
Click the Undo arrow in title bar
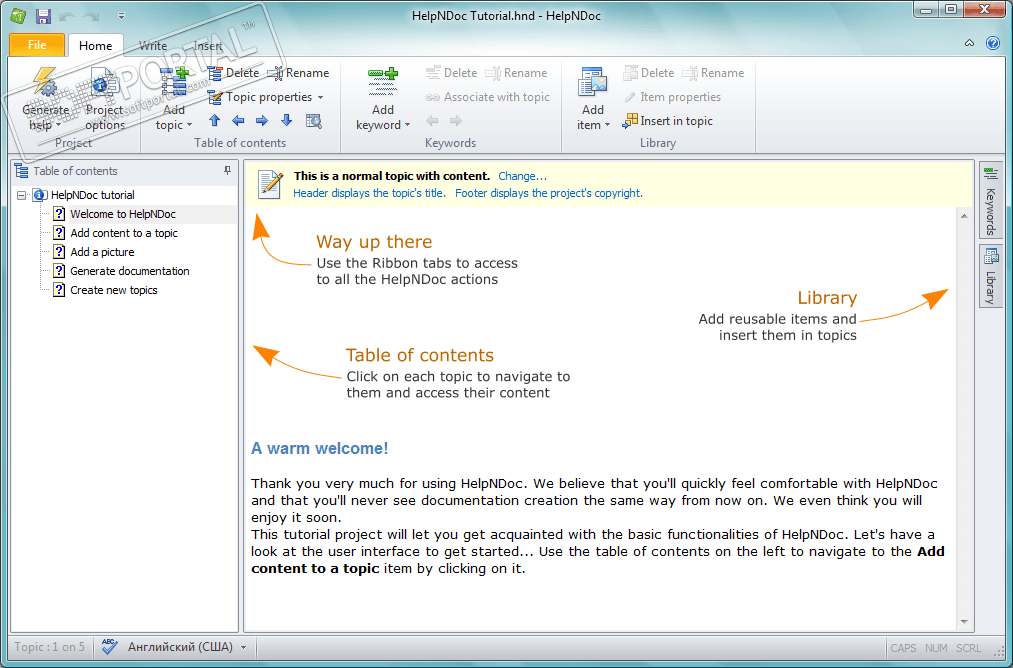(x=68, y=16)
